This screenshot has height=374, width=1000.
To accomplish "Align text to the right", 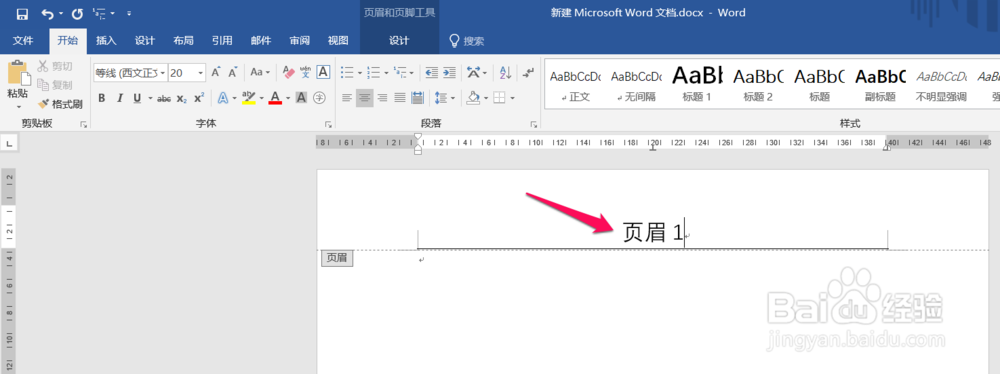I will click(x=383, y=98).
